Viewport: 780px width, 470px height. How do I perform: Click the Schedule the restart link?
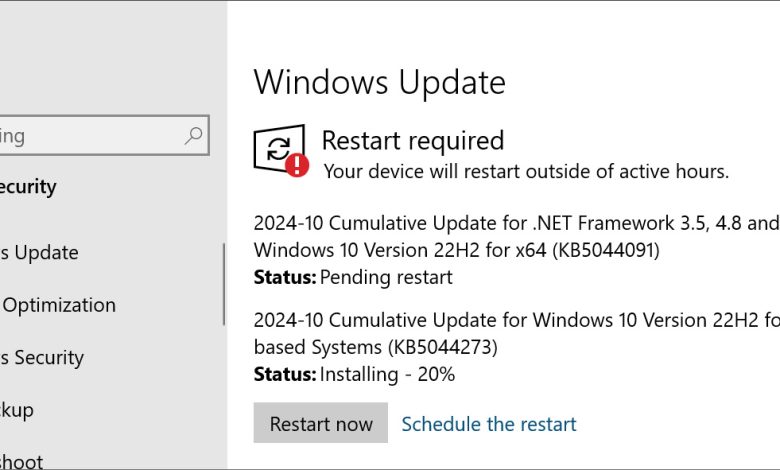coord(489,424)
